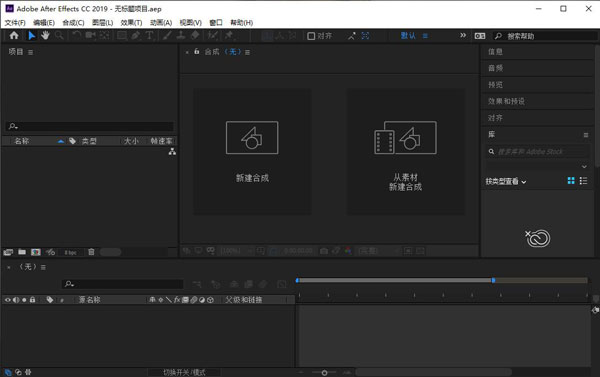The image size is (600, 377).
Task: Select the Selection arrow tool
Action: 32,36
